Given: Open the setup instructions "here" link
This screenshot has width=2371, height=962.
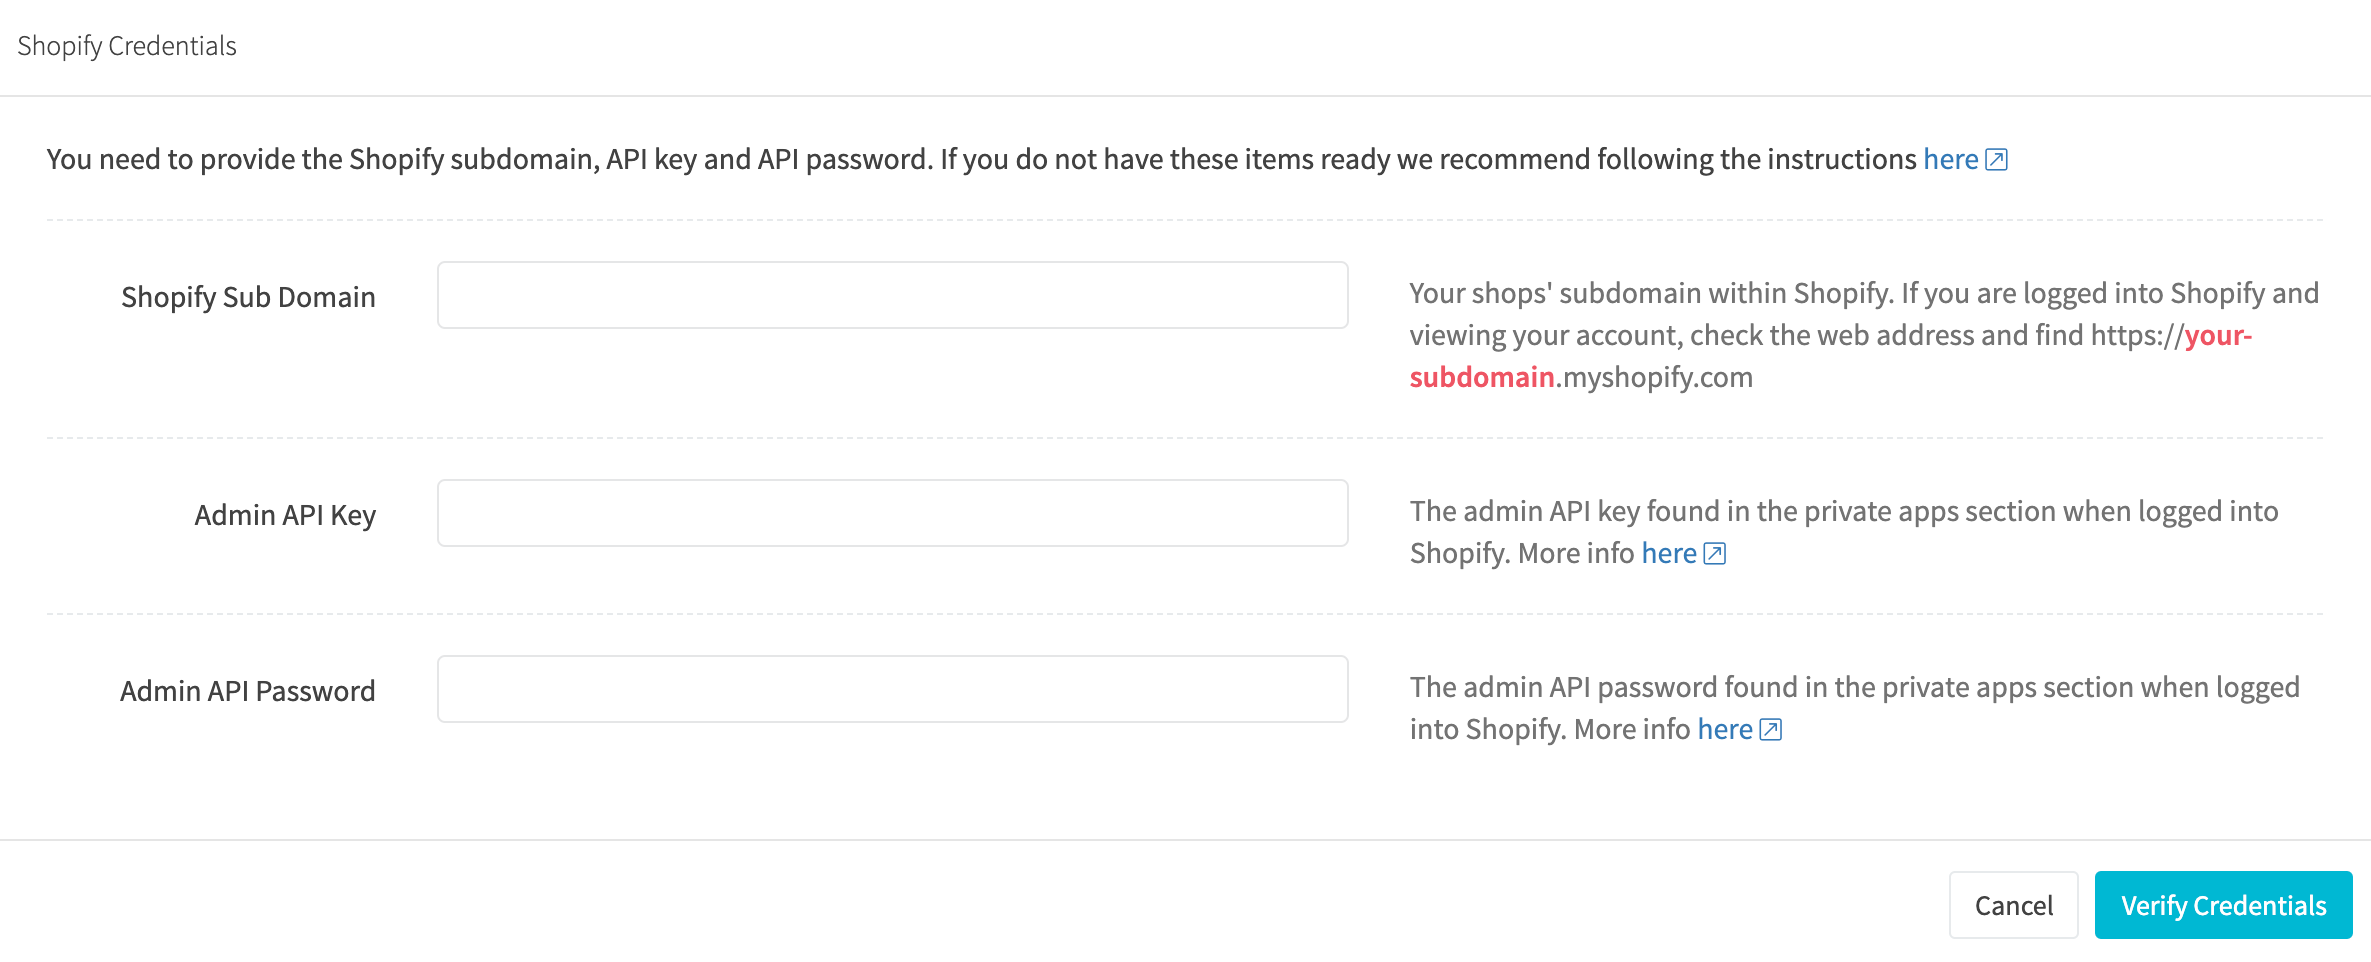Looking at the screenshot, I should point(1950,159).
